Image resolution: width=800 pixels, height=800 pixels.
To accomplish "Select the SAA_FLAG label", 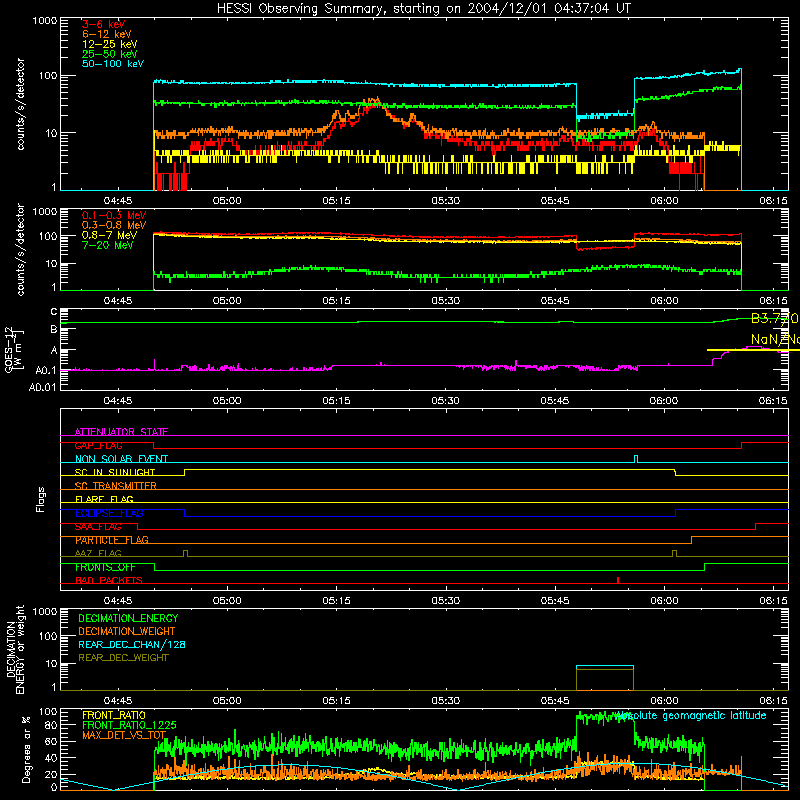I will click(x=98, y=527).
